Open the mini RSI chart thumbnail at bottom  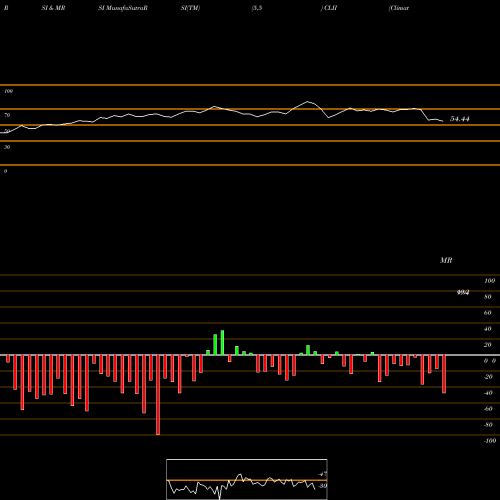(247, 479)
